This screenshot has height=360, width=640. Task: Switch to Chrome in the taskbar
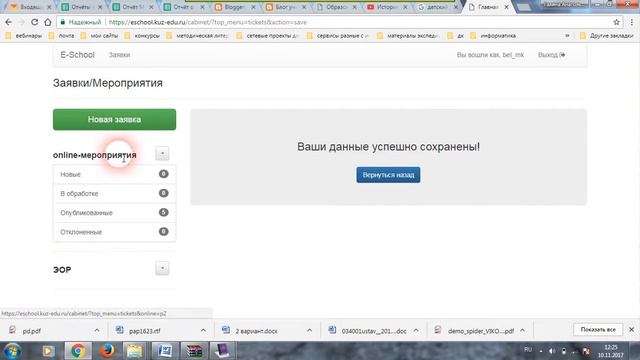(78, 351)
